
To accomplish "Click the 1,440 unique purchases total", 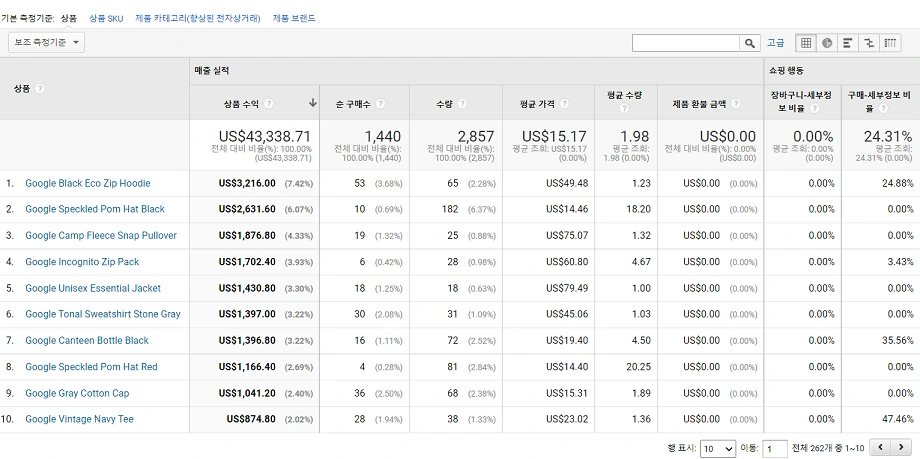I will pos(383,137).
